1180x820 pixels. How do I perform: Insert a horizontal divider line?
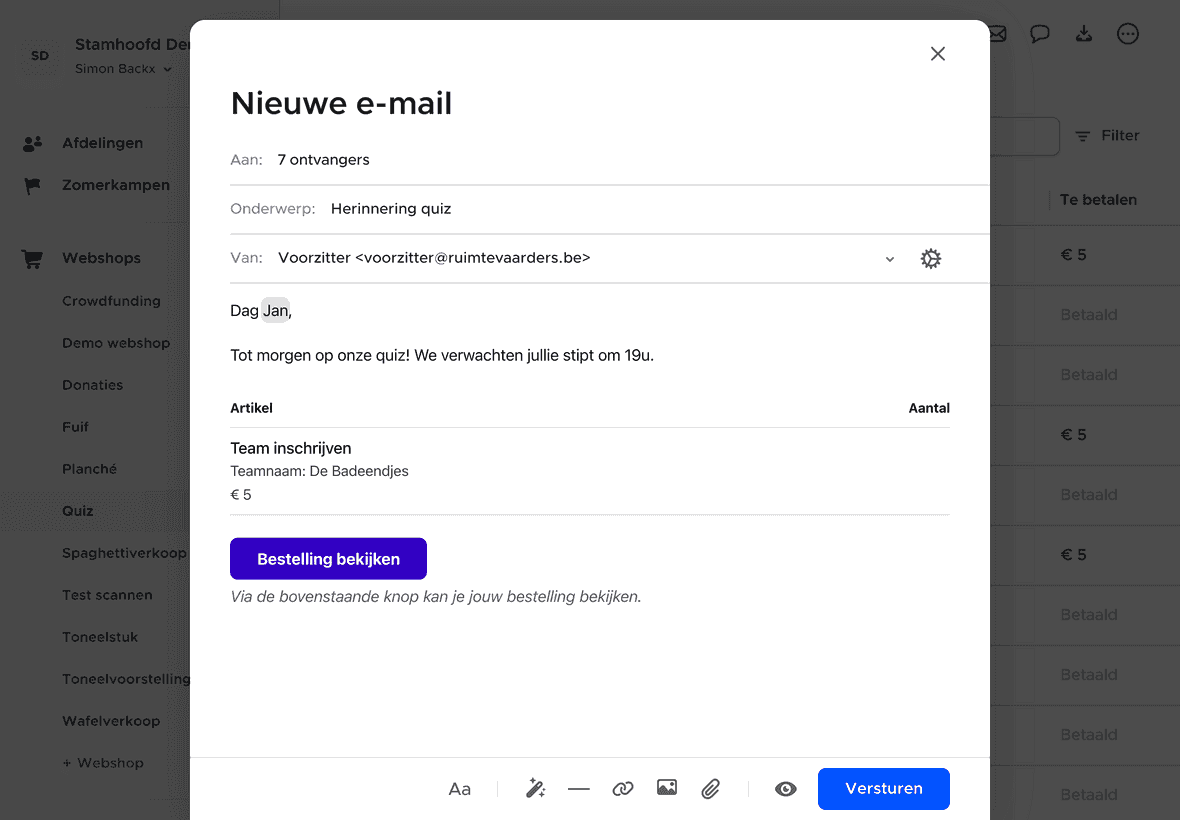click(x=579, y=789)
